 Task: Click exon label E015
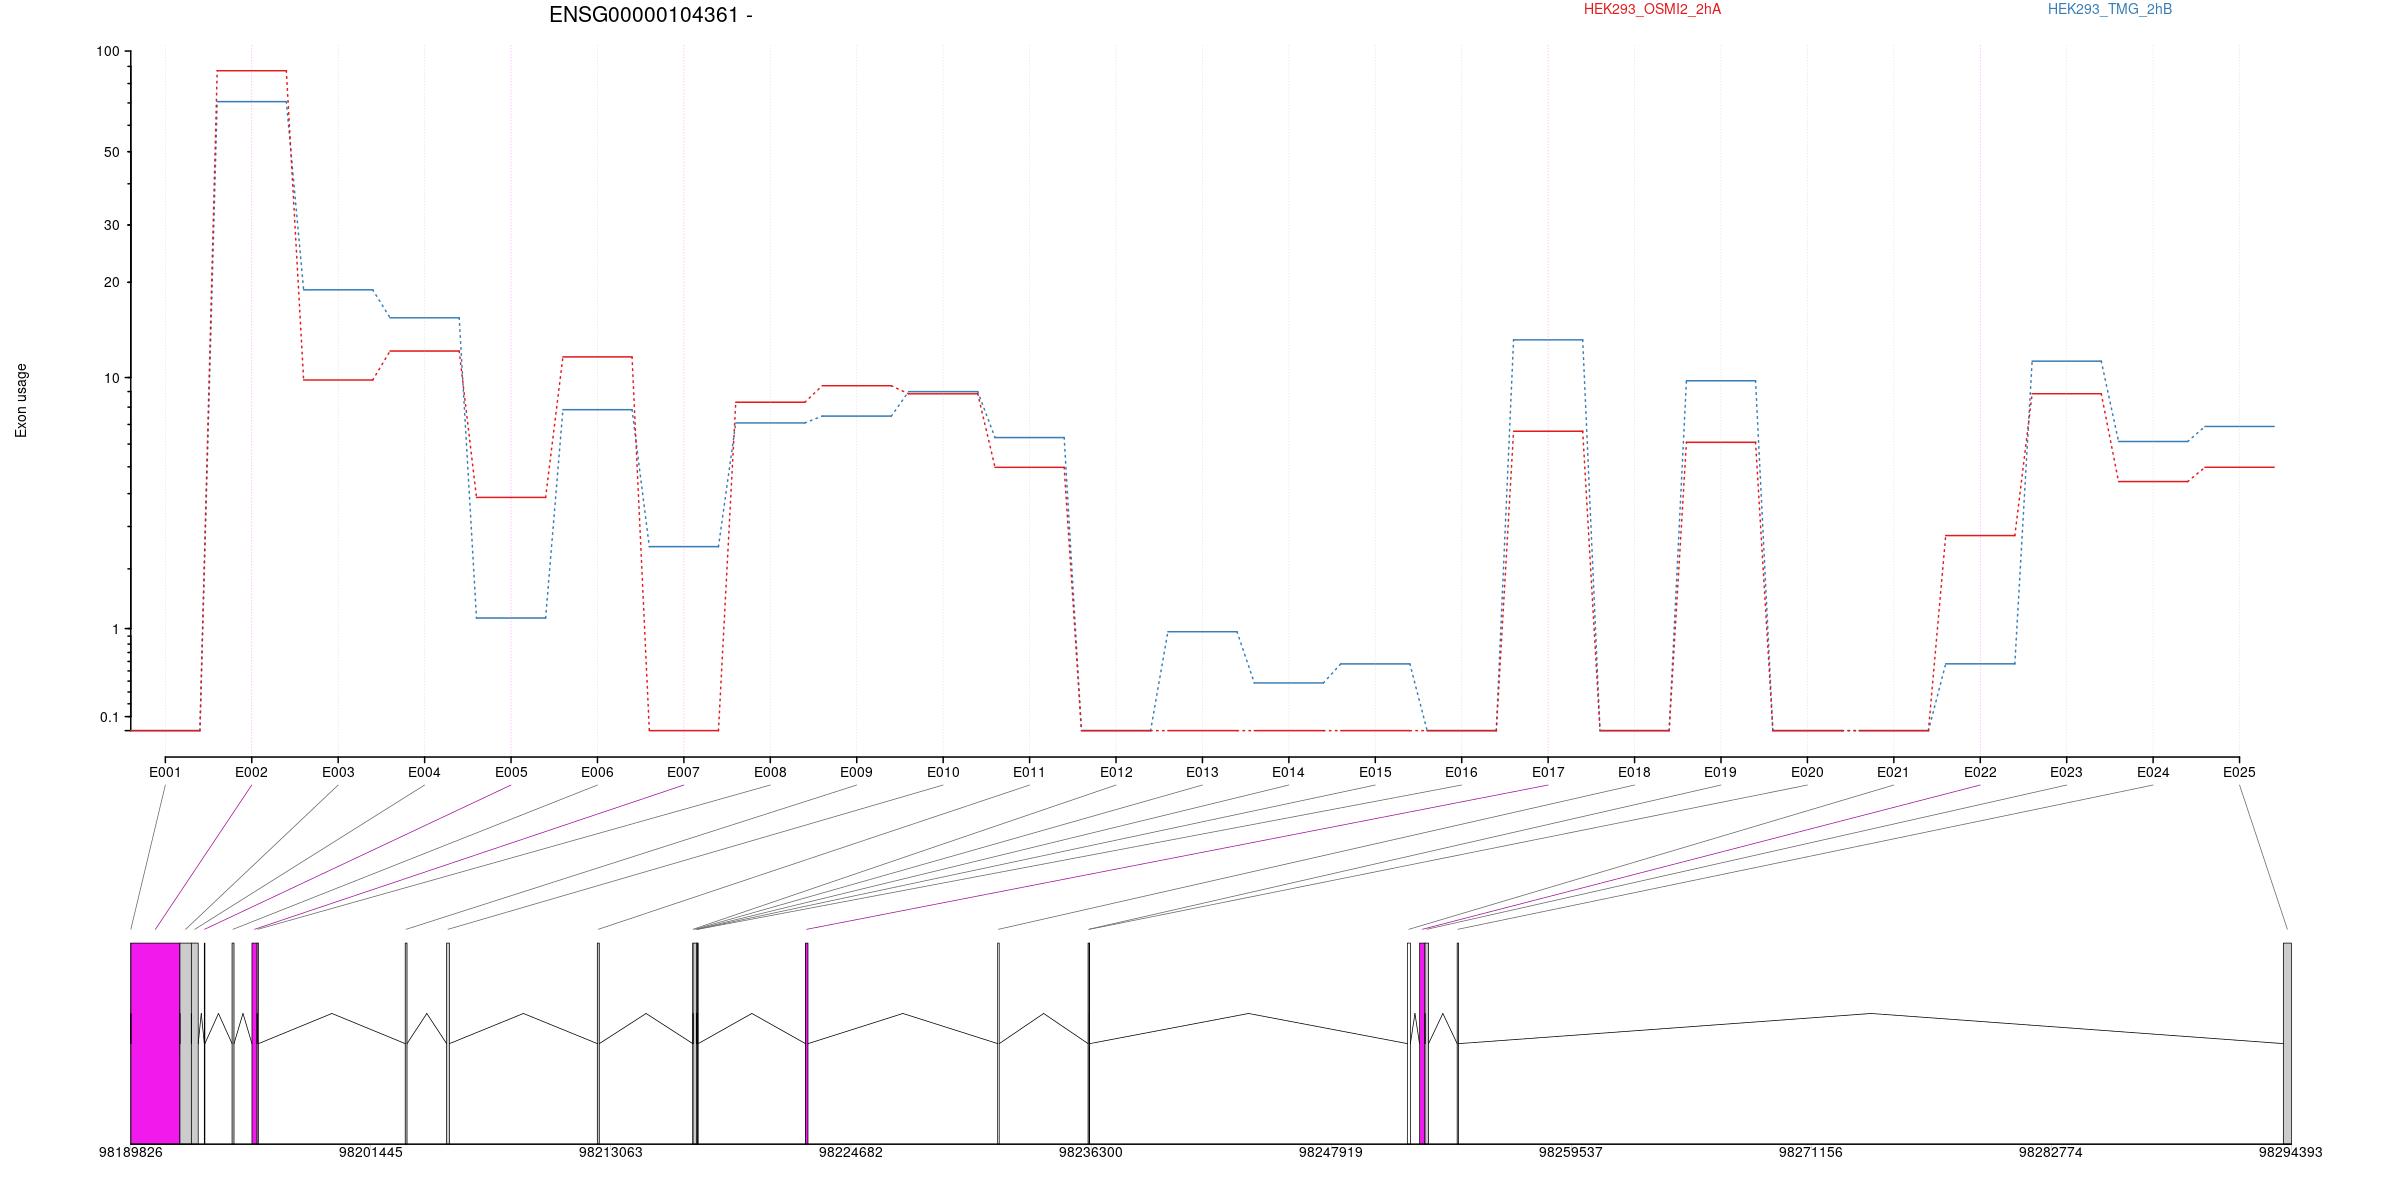1375,772
